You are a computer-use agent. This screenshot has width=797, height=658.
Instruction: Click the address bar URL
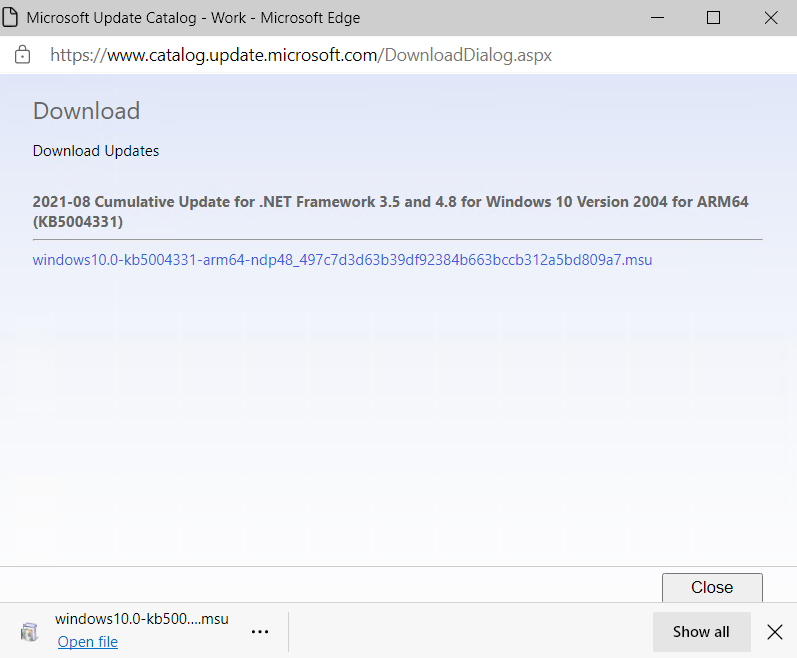coord(301,55)
